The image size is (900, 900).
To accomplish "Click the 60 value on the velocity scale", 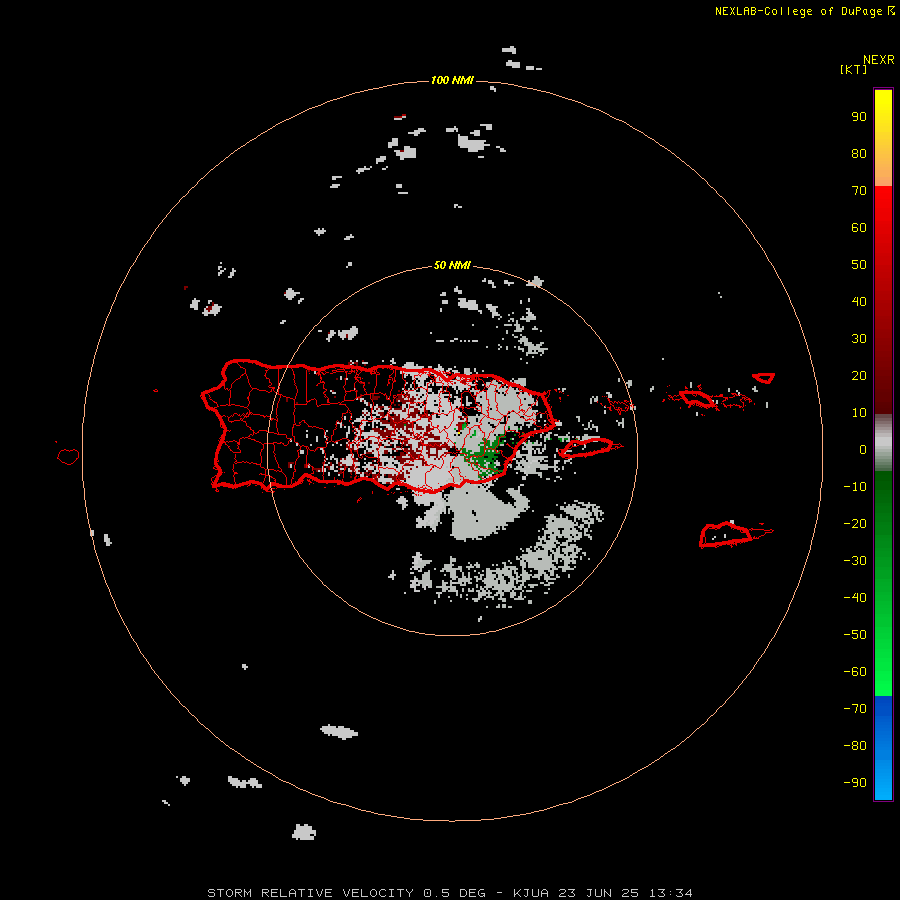I will click(859, 227).
